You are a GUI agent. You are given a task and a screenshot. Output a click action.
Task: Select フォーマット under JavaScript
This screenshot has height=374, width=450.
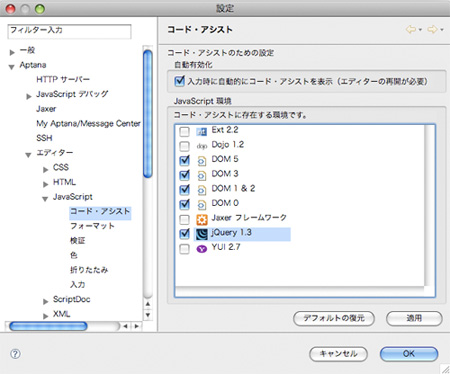point(92,226)
